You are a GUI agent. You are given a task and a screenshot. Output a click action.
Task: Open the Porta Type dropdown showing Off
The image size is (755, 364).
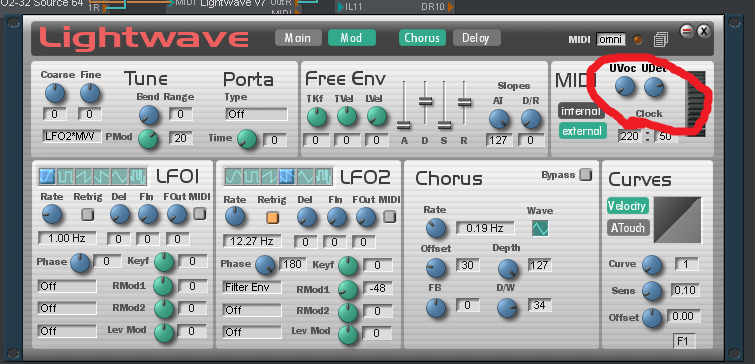coord(256,114)
